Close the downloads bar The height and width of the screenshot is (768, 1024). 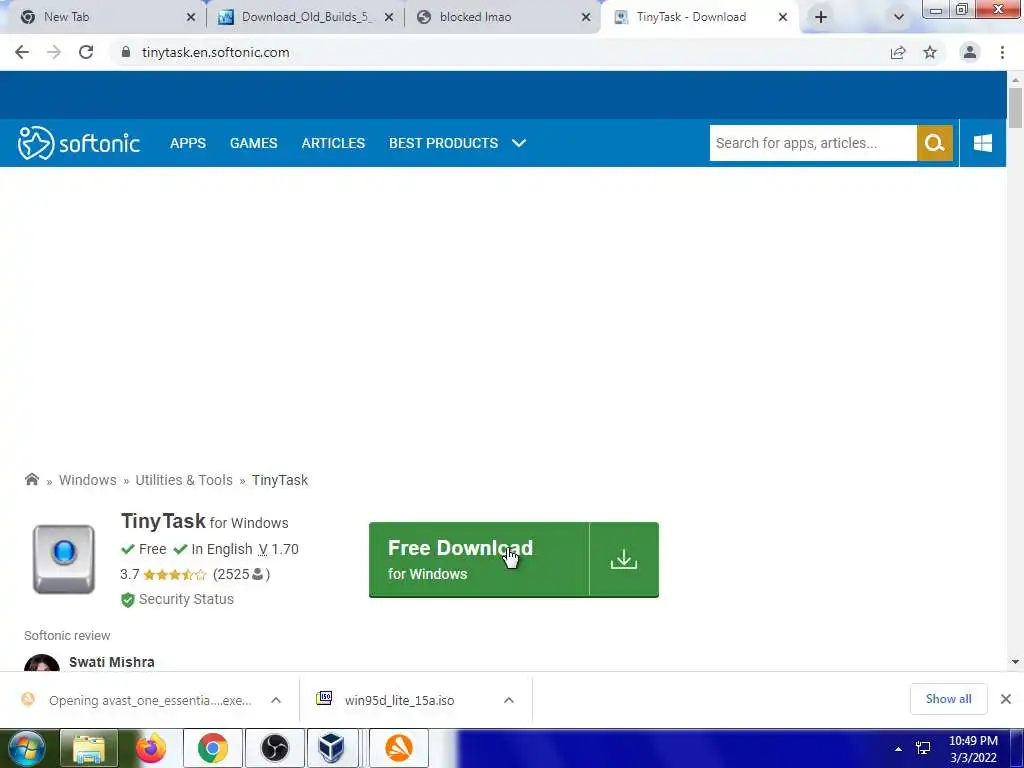(1006, 699)
